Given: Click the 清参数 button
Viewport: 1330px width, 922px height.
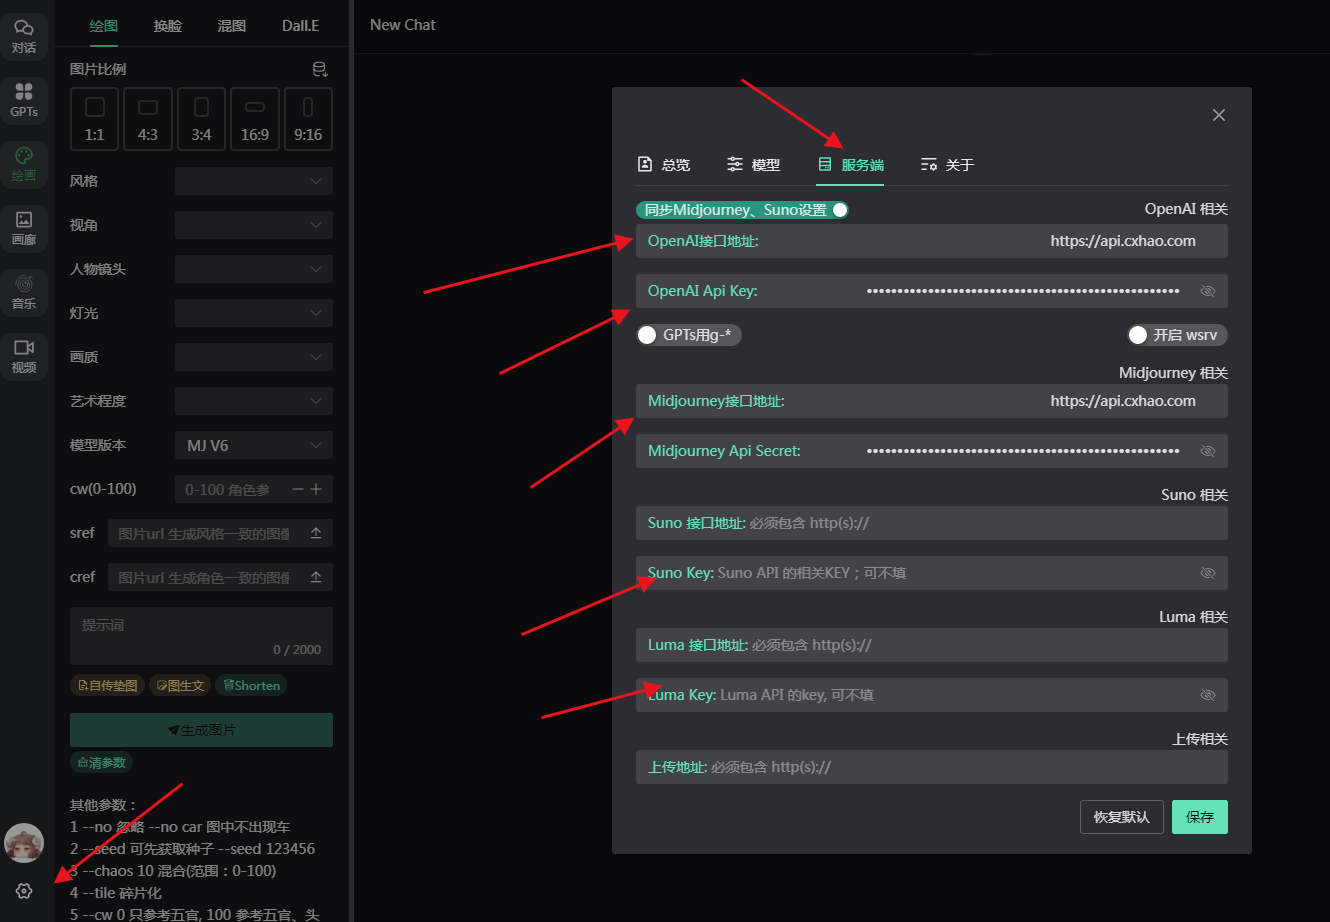Looking at the screenshot, I should 101,763.
